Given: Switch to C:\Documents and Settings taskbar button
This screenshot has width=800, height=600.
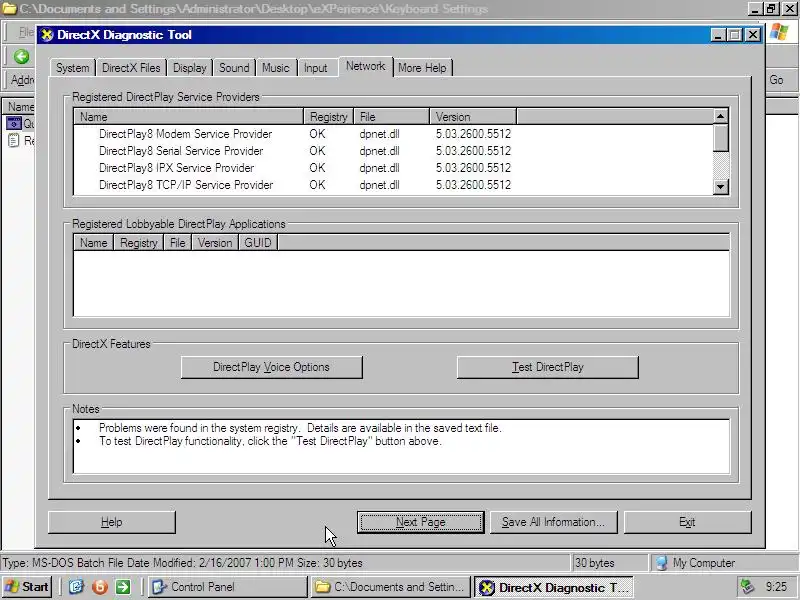Looking at the screenshot, I should pyautogui.click(x=390, y=587).
